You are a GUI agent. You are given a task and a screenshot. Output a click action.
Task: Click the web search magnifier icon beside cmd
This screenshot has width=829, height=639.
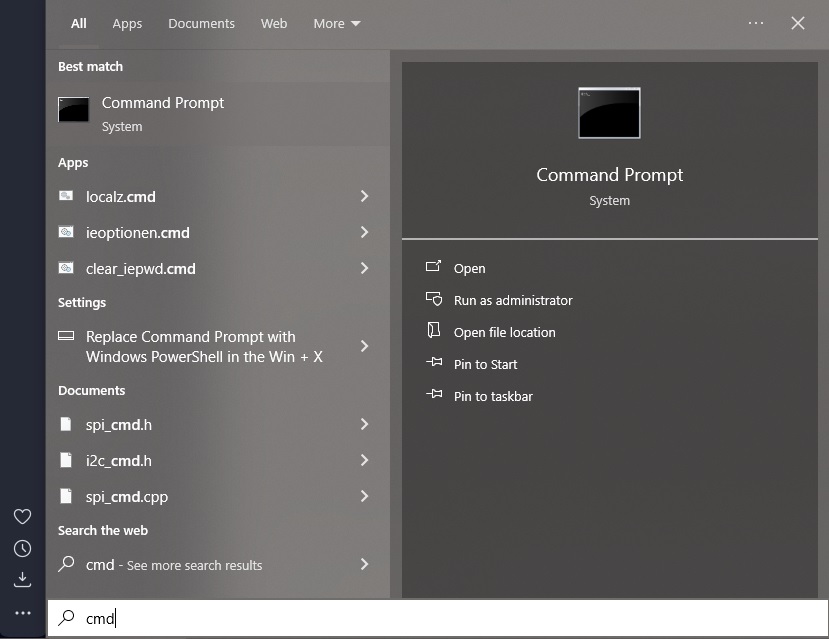[66, 564]
